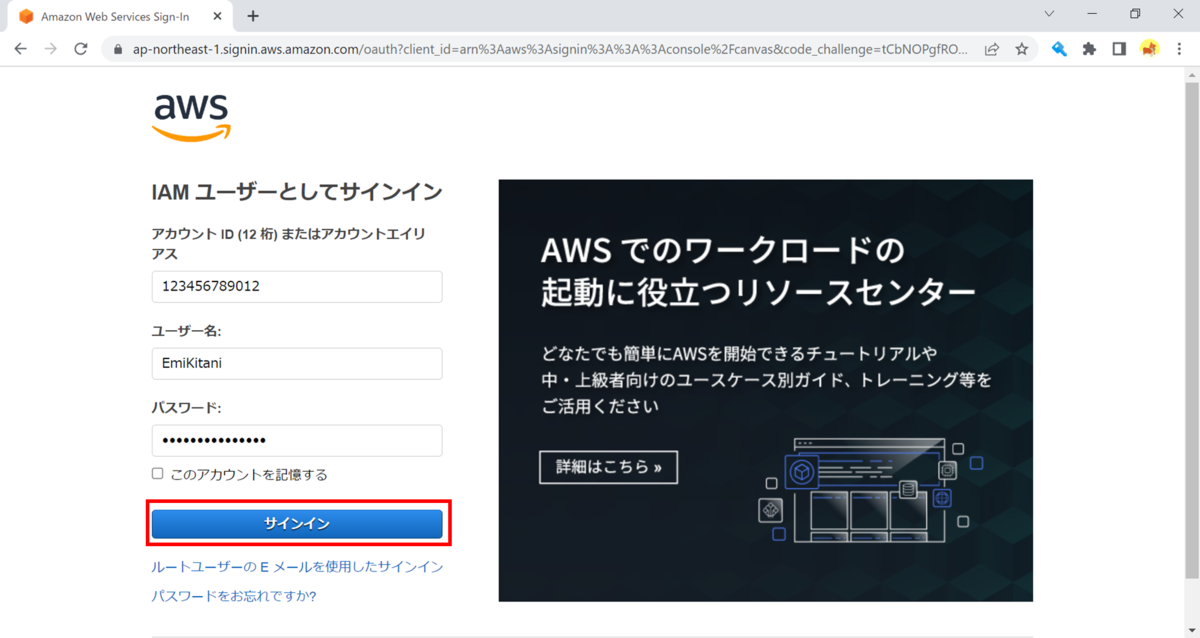Open ルートユーザーの E メール sign-in link
The width and height of the screenshot is (1200, 638).
pyautogui.click(x=297, y=567)
